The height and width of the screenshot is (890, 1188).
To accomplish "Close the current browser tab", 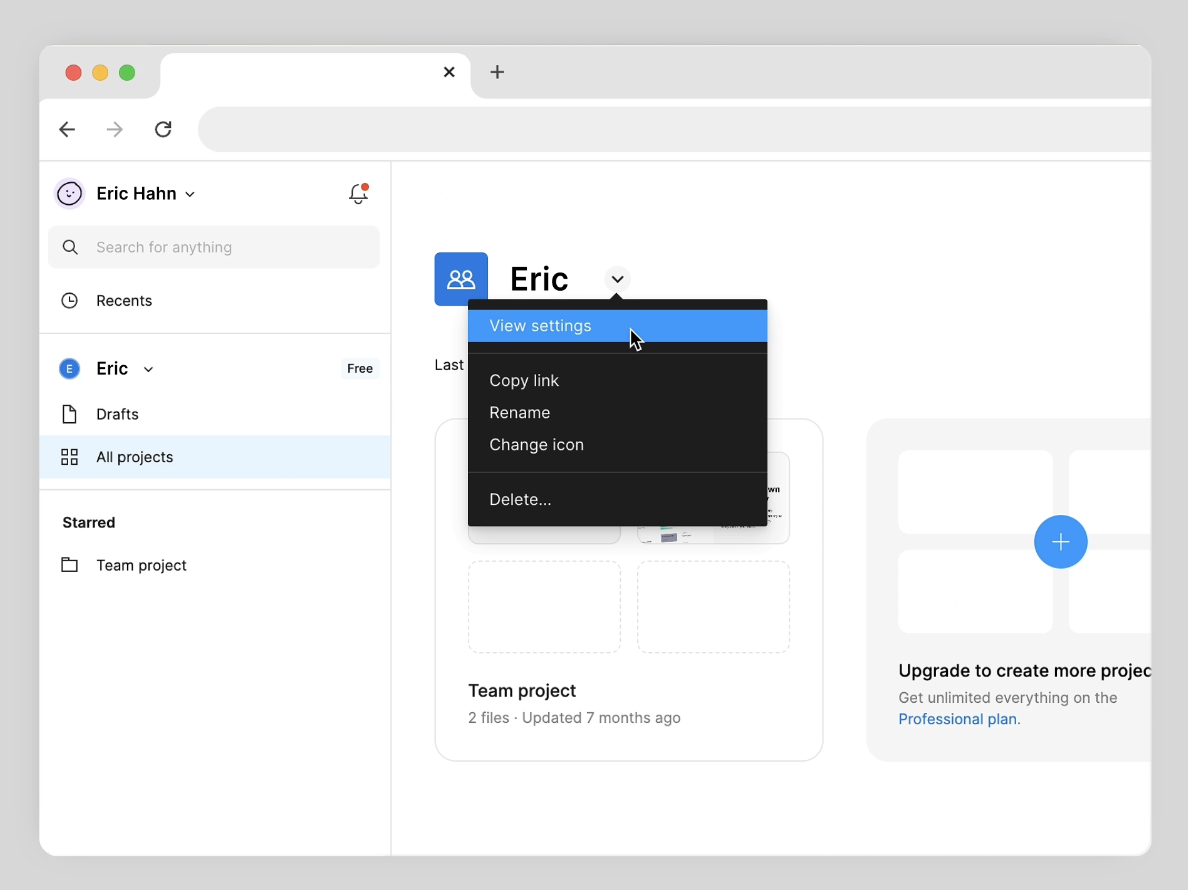I will pyautogui.click(x=449, y=72).
